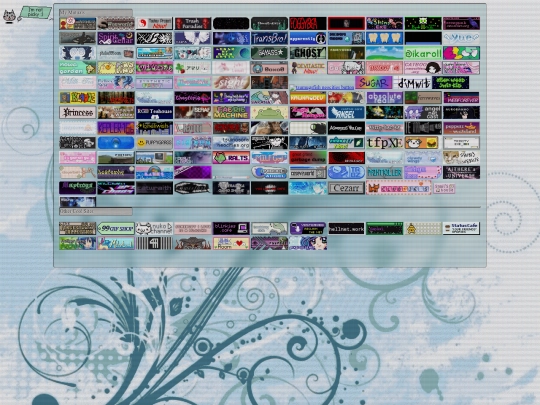The width and height of the screenshot is (540, 405).
Task: Click the My Mutuals section header
Action: [x=96, y=13]
